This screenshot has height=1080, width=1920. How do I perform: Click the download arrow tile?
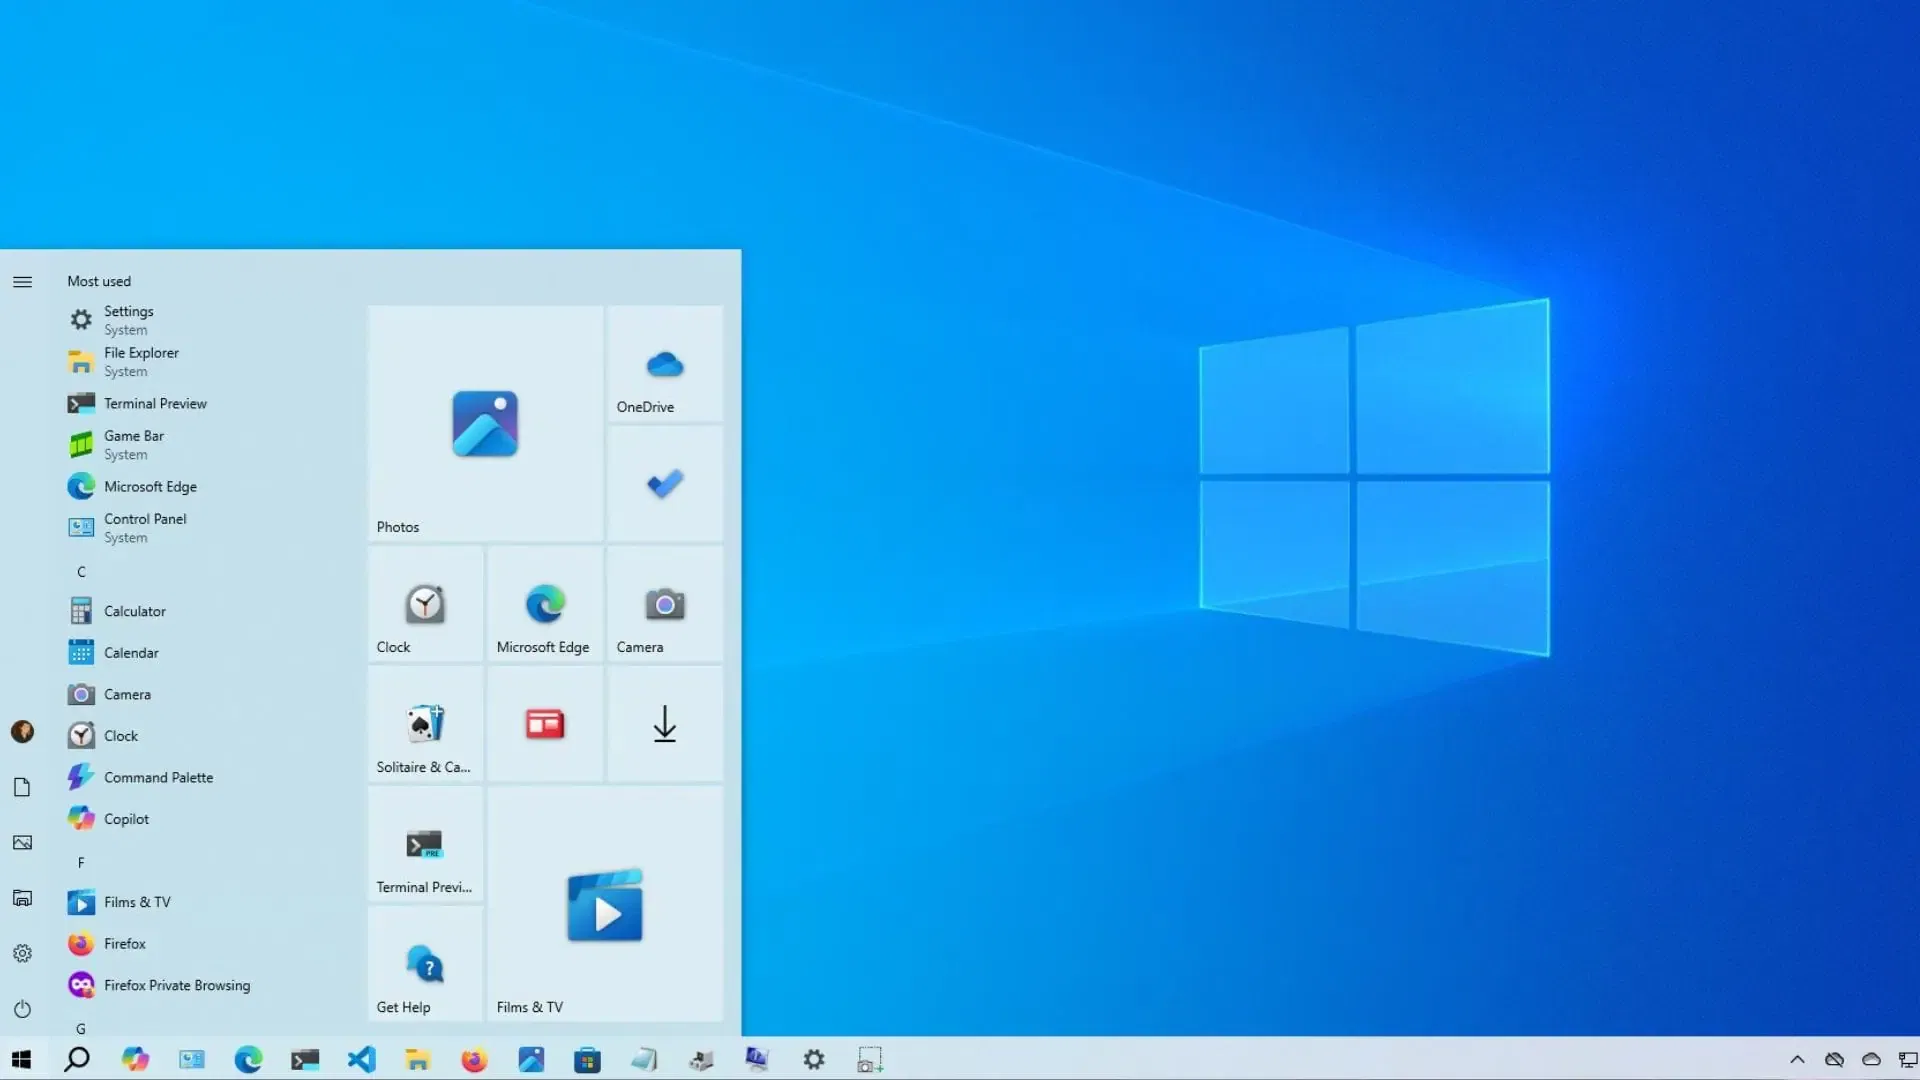point(665,724)
